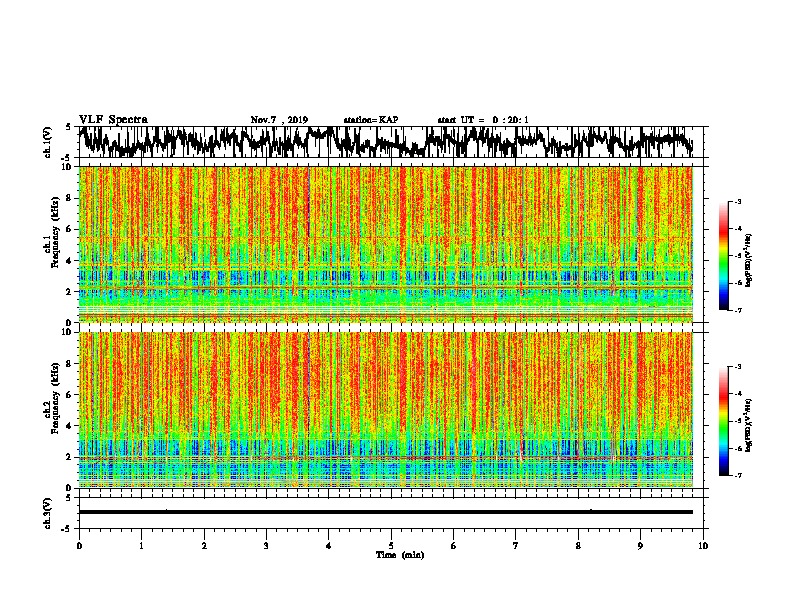Click the "-7" label on ch.1 color scale
Viewport: 792px width, 612px height.
pos(737,310)
